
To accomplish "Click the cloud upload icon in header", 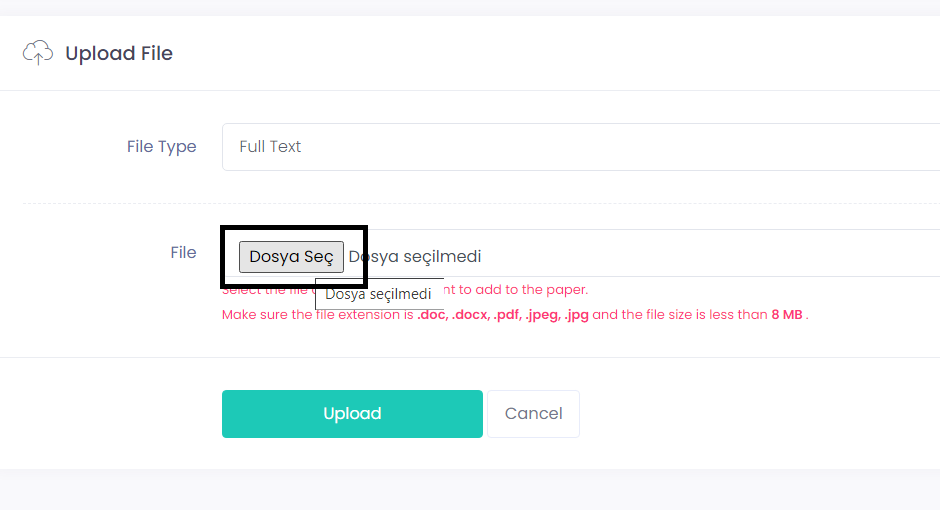I will pos(38,53).
